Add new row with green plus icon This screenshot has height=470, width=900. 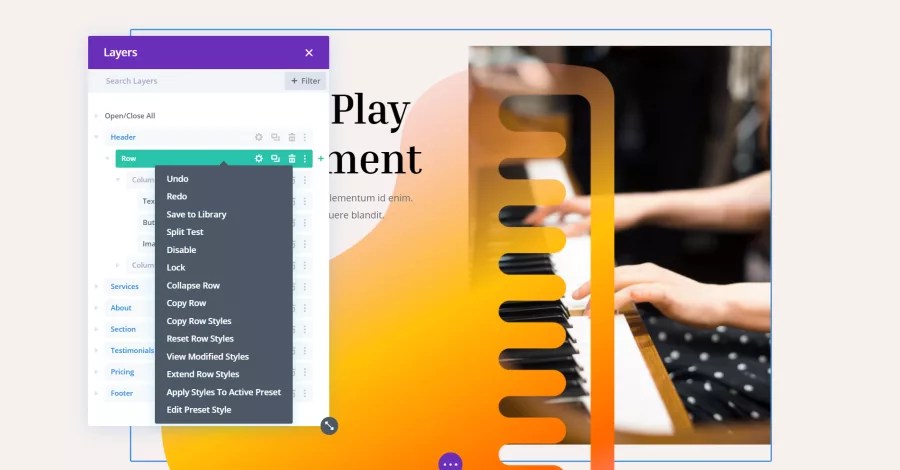point(321,158)
